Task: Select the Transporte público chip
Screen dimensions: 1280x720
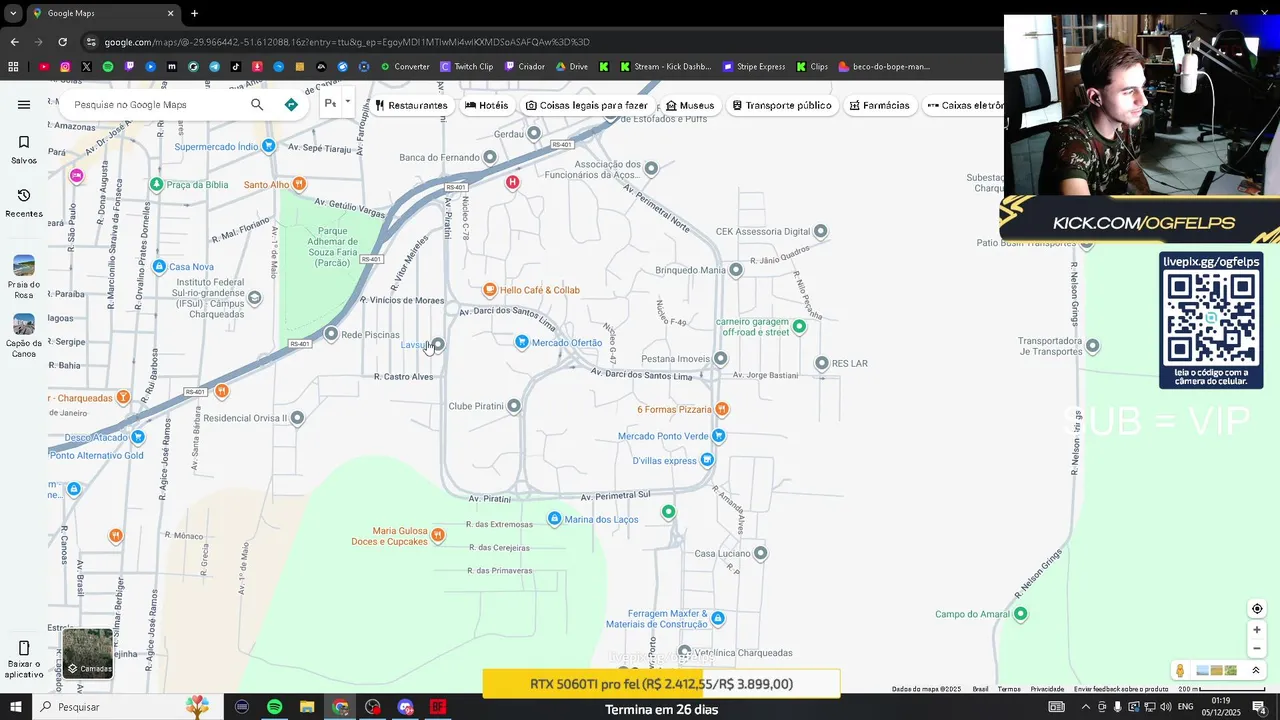Action: tap(782, 105)
